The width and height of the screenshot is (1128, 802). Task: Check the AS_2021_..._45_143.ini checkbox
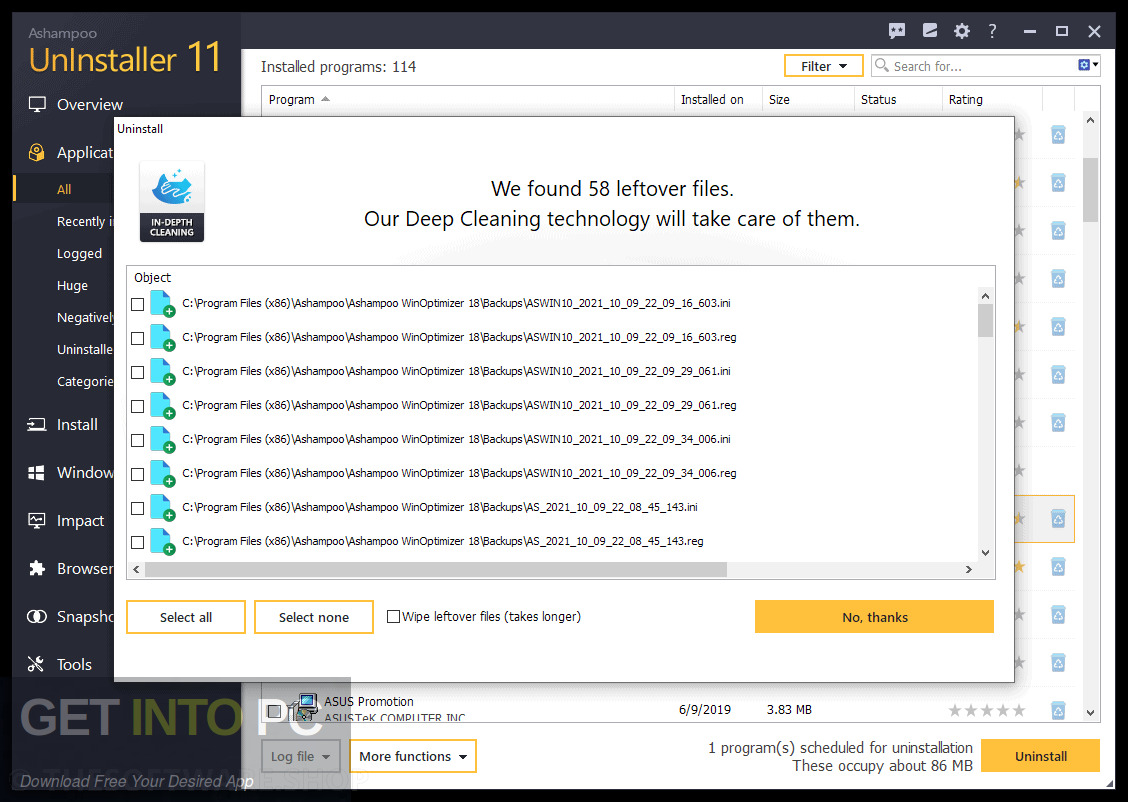[137, 509]
